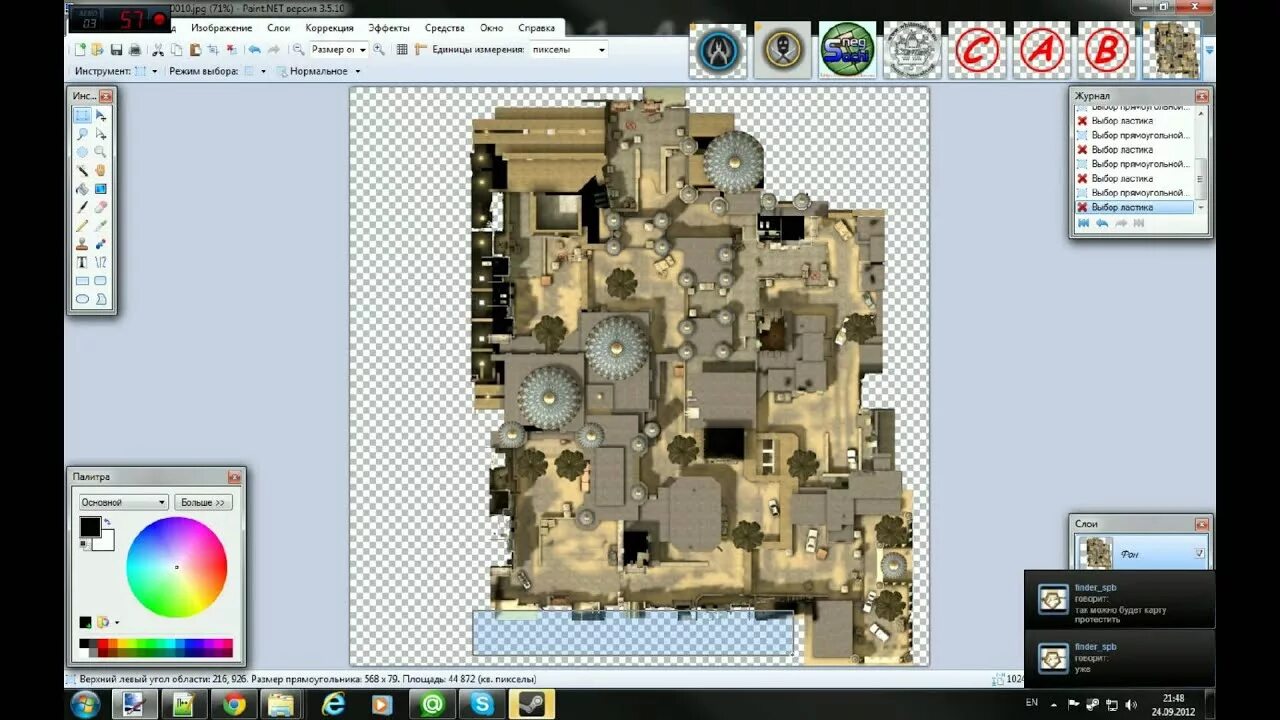Select the Paint Bucket tool

point(82,189)
